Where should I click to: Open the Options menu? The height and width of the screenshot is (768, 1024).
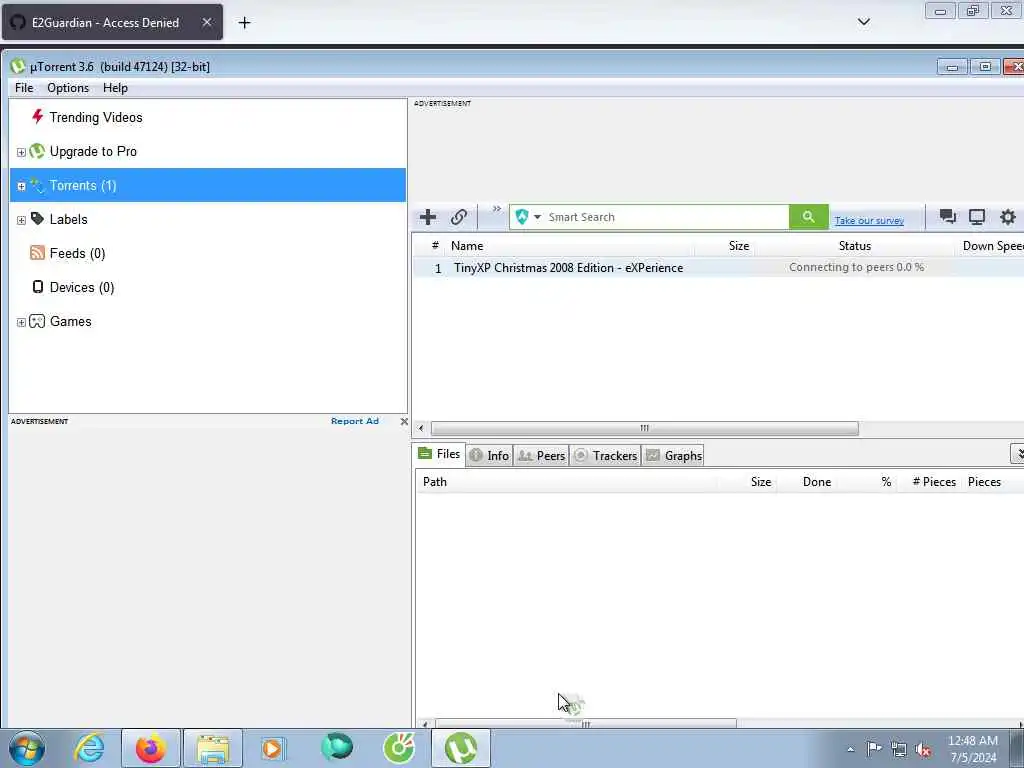coord(68,88)
